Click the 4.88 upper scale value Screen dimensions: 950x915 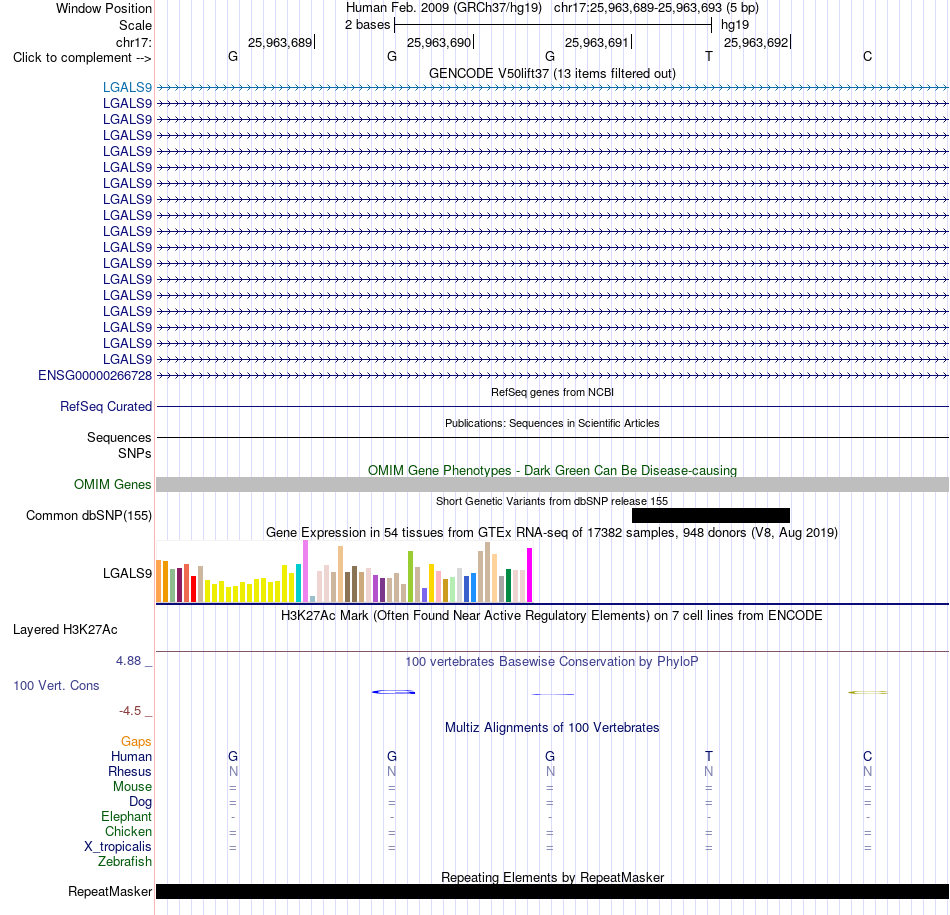tap(128, 660)
